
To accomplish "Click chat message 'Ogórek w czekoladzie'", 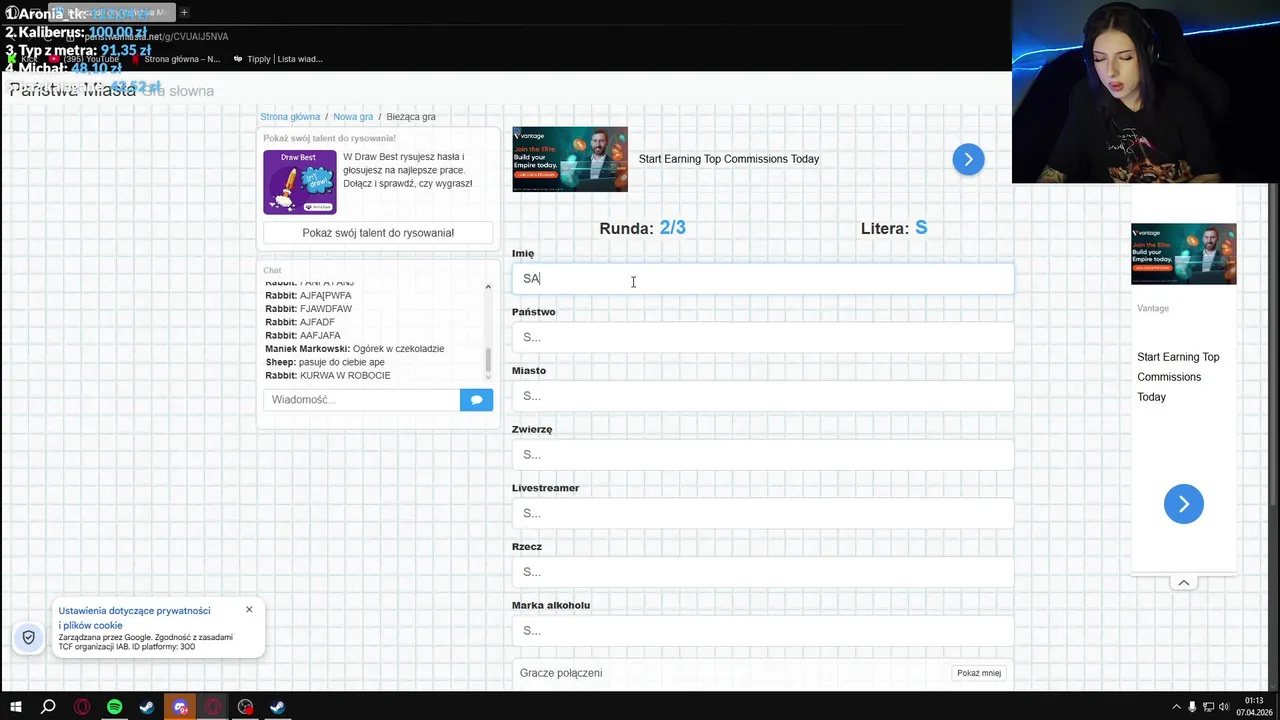I will coord(398,349).
